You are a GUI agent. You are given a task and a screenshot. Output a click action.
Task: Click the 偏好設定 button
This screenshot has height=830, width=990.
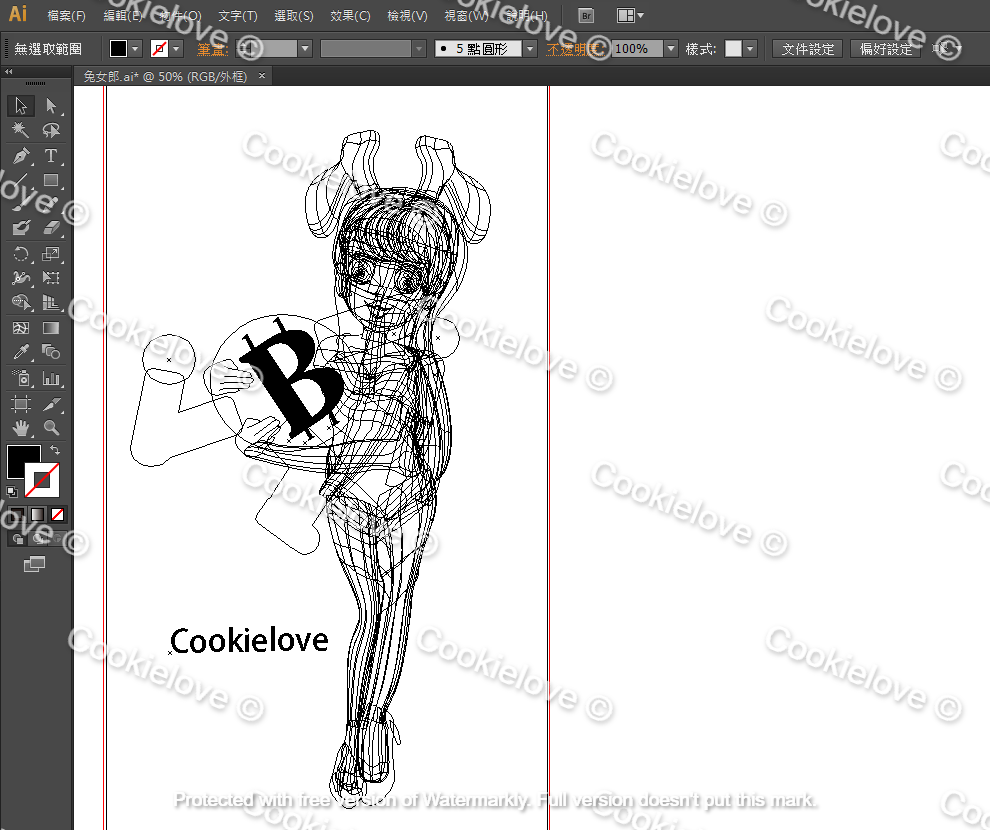[x=886, y=49]
